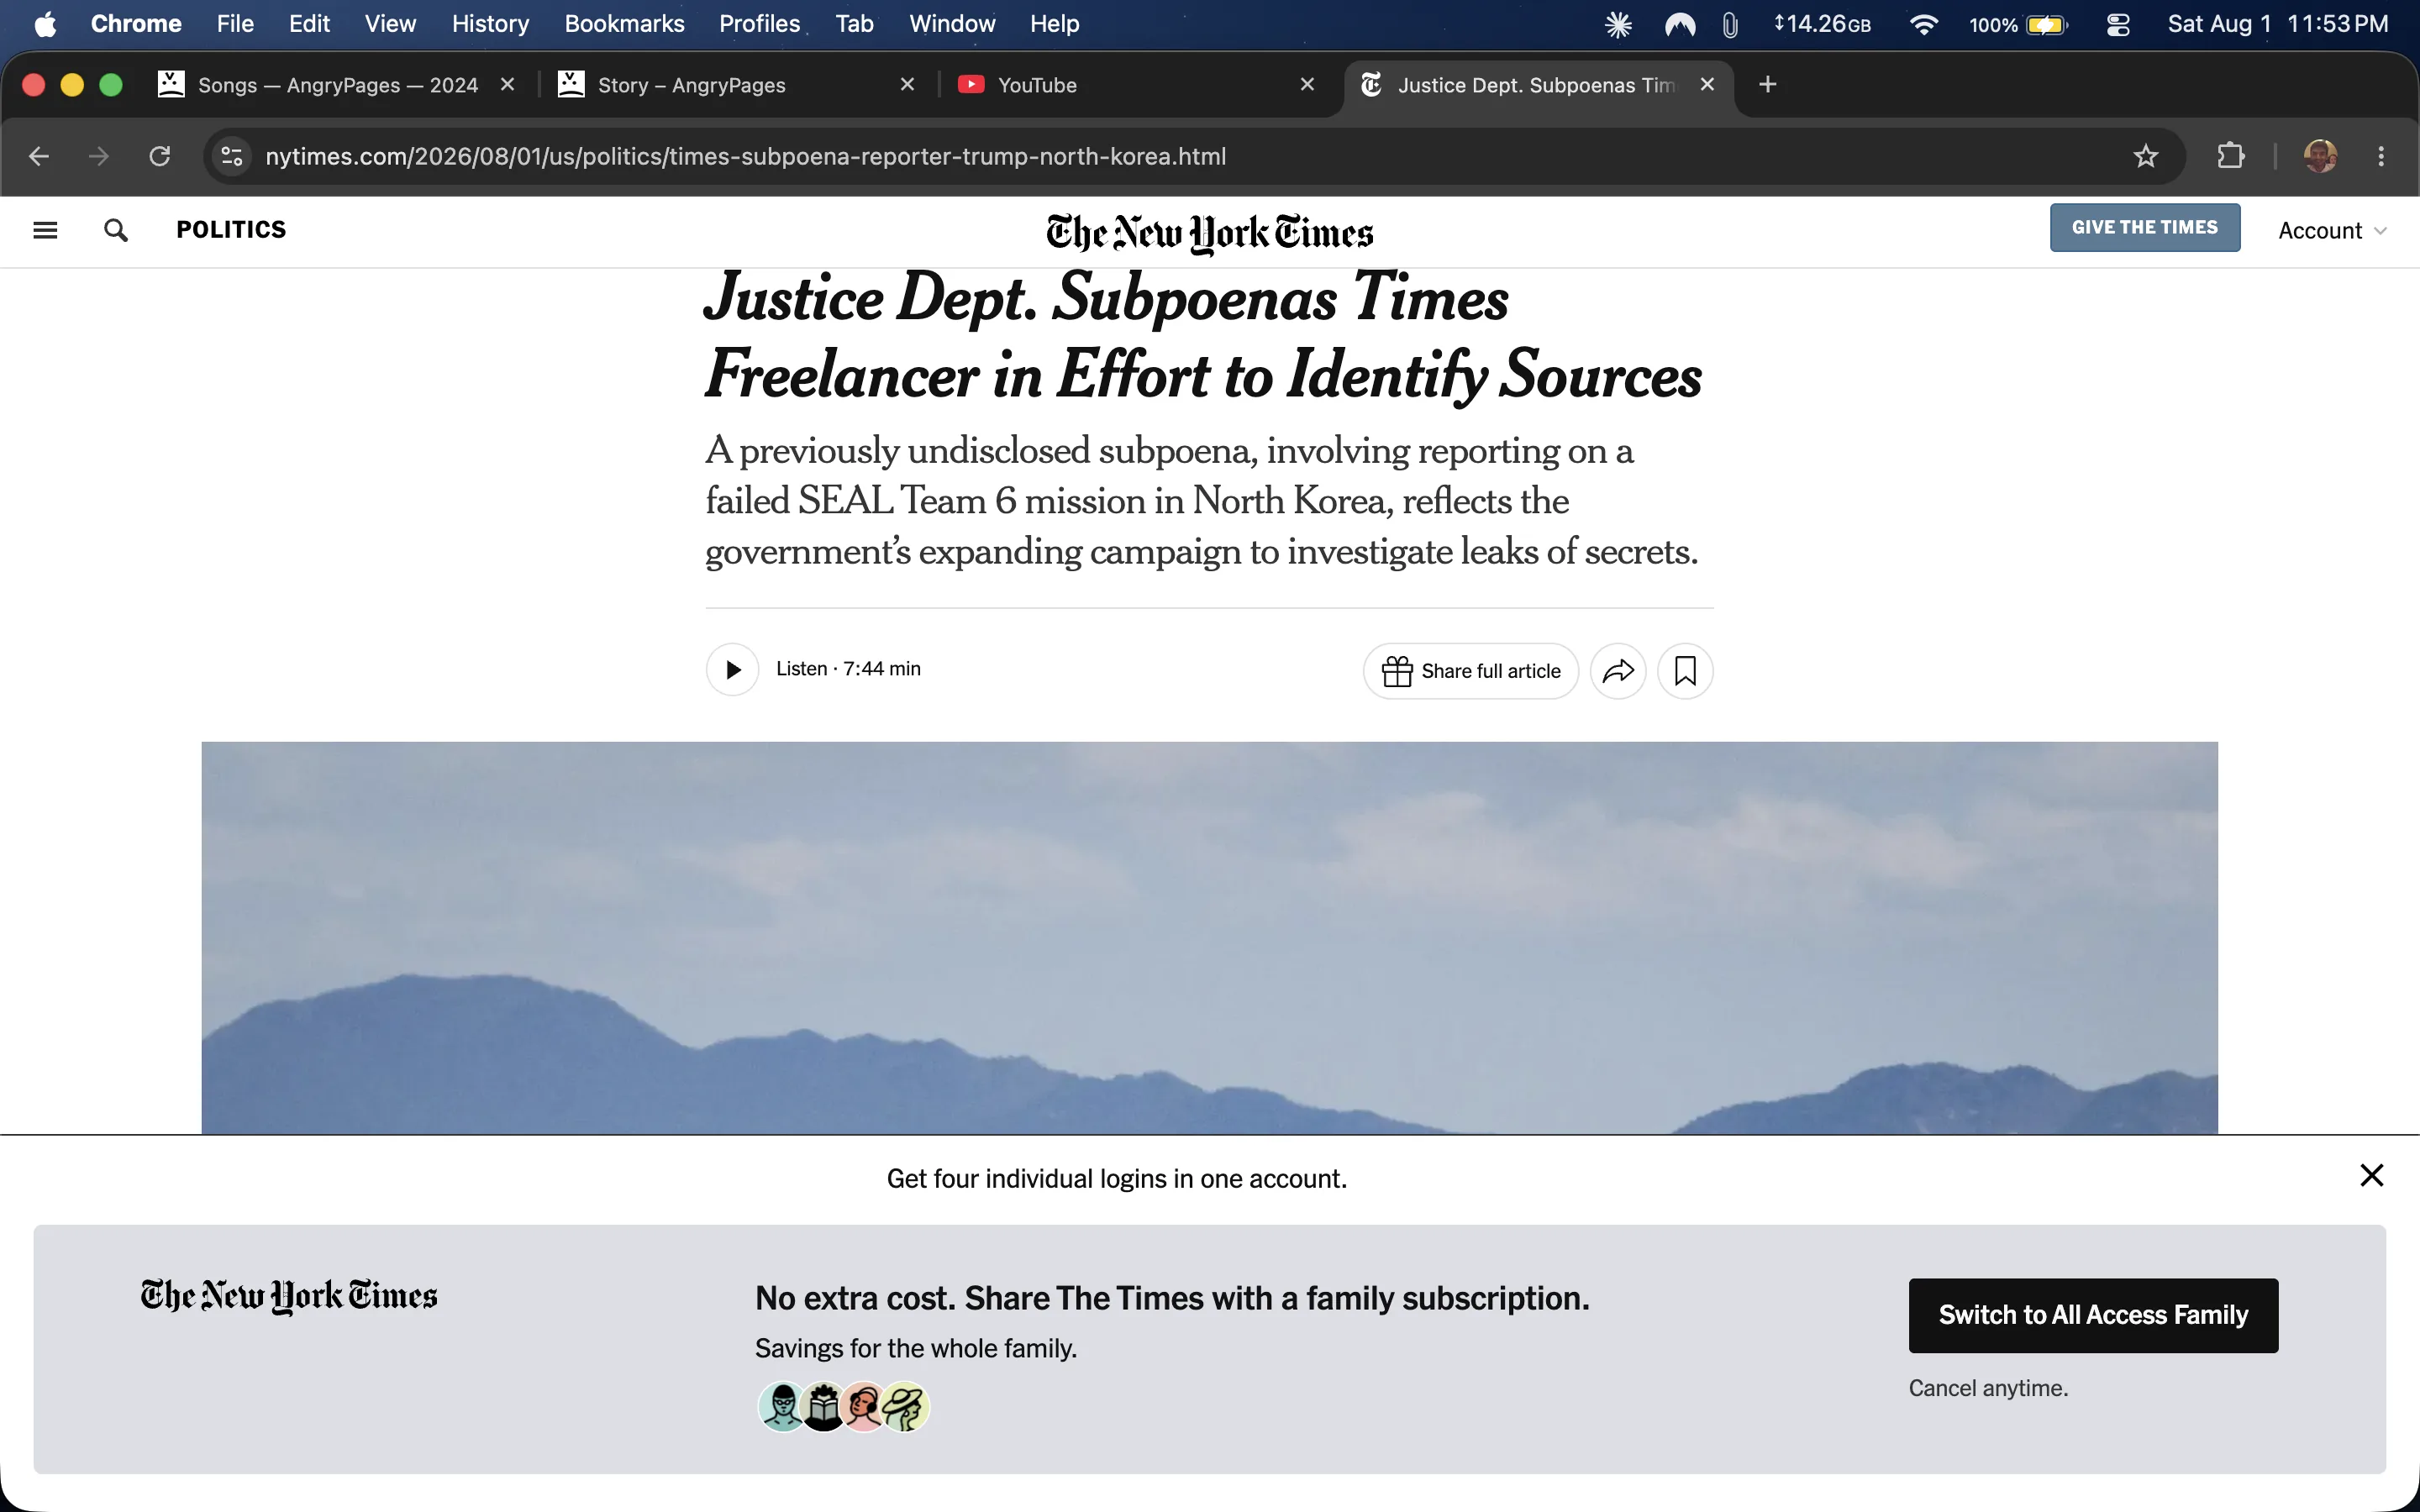Open the NYT hamburger sections menu
Image resolution: width=2420 pixels, height=1512 pixels.
coord(45,231)
